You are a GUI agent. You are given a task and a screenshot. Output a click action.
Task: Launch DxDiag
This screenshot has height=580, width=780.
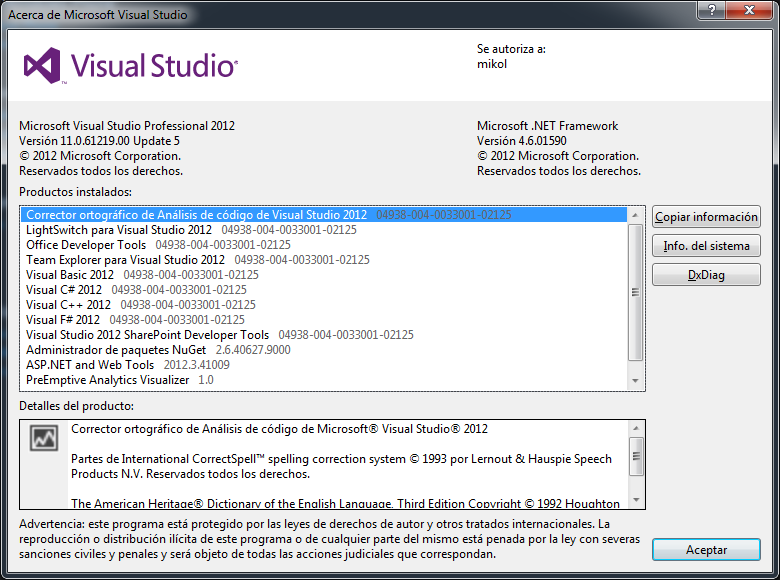pos(706,275)
